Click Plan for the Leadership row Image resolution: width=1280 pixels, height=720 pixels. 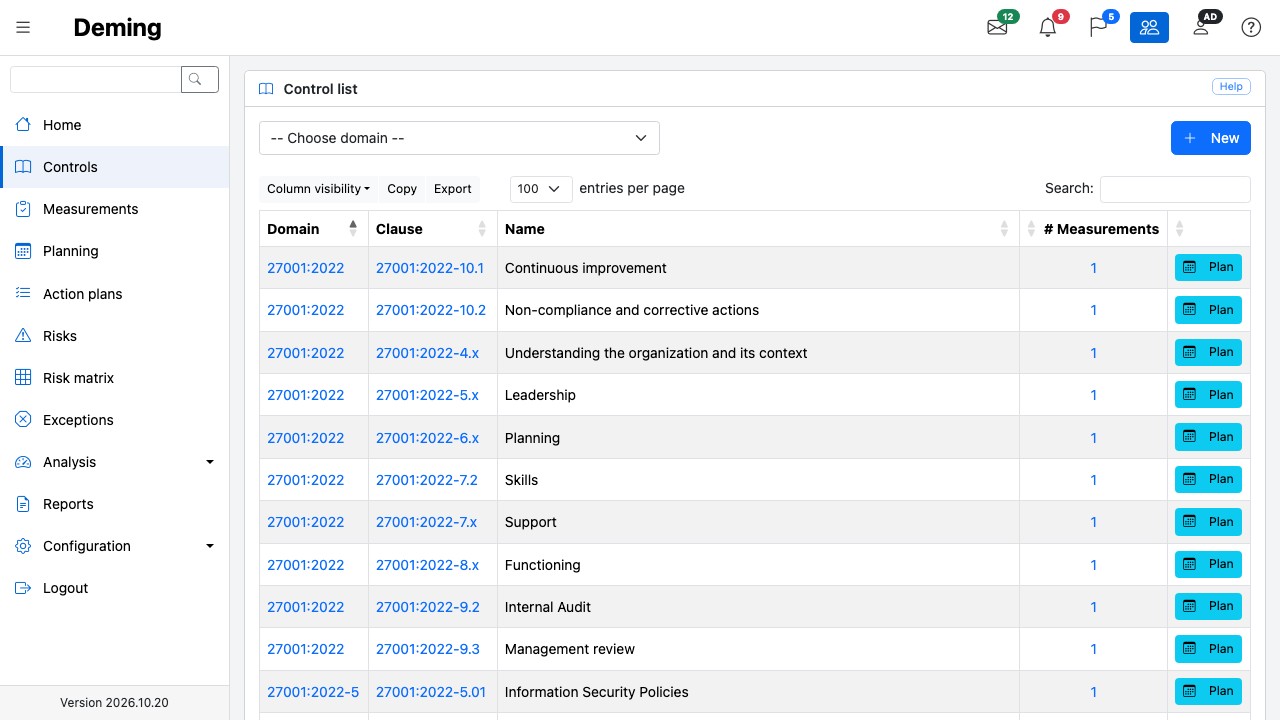tap(1208, 395)
